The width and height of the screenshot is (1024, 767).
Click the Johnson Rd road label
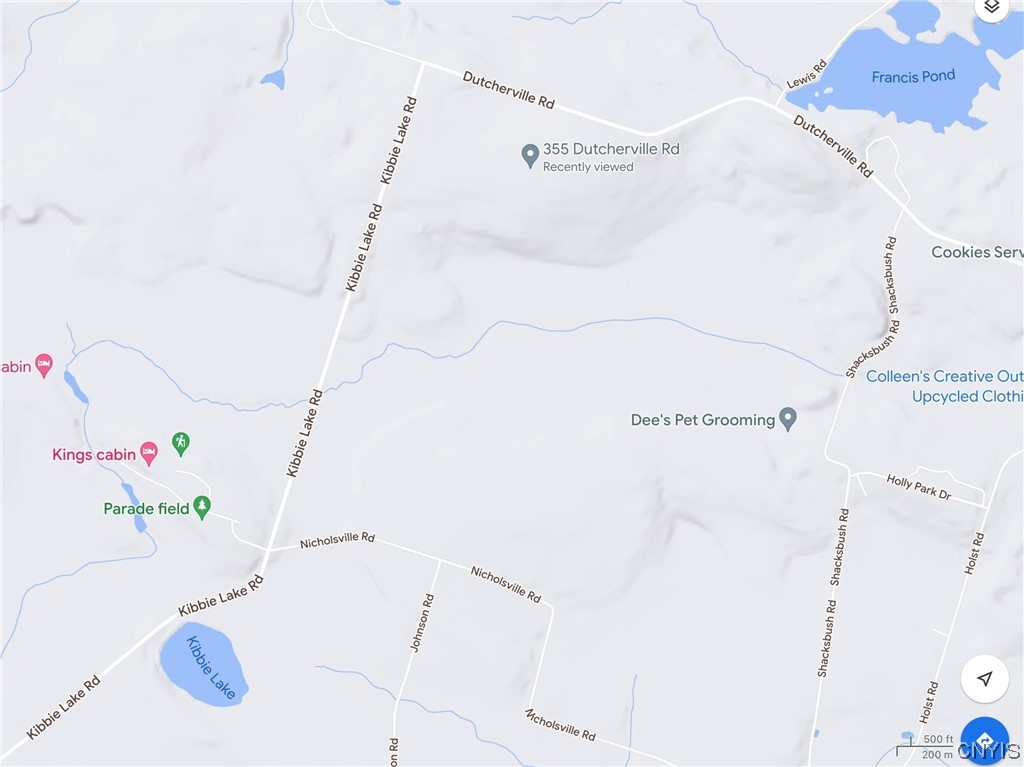[422, 623]
